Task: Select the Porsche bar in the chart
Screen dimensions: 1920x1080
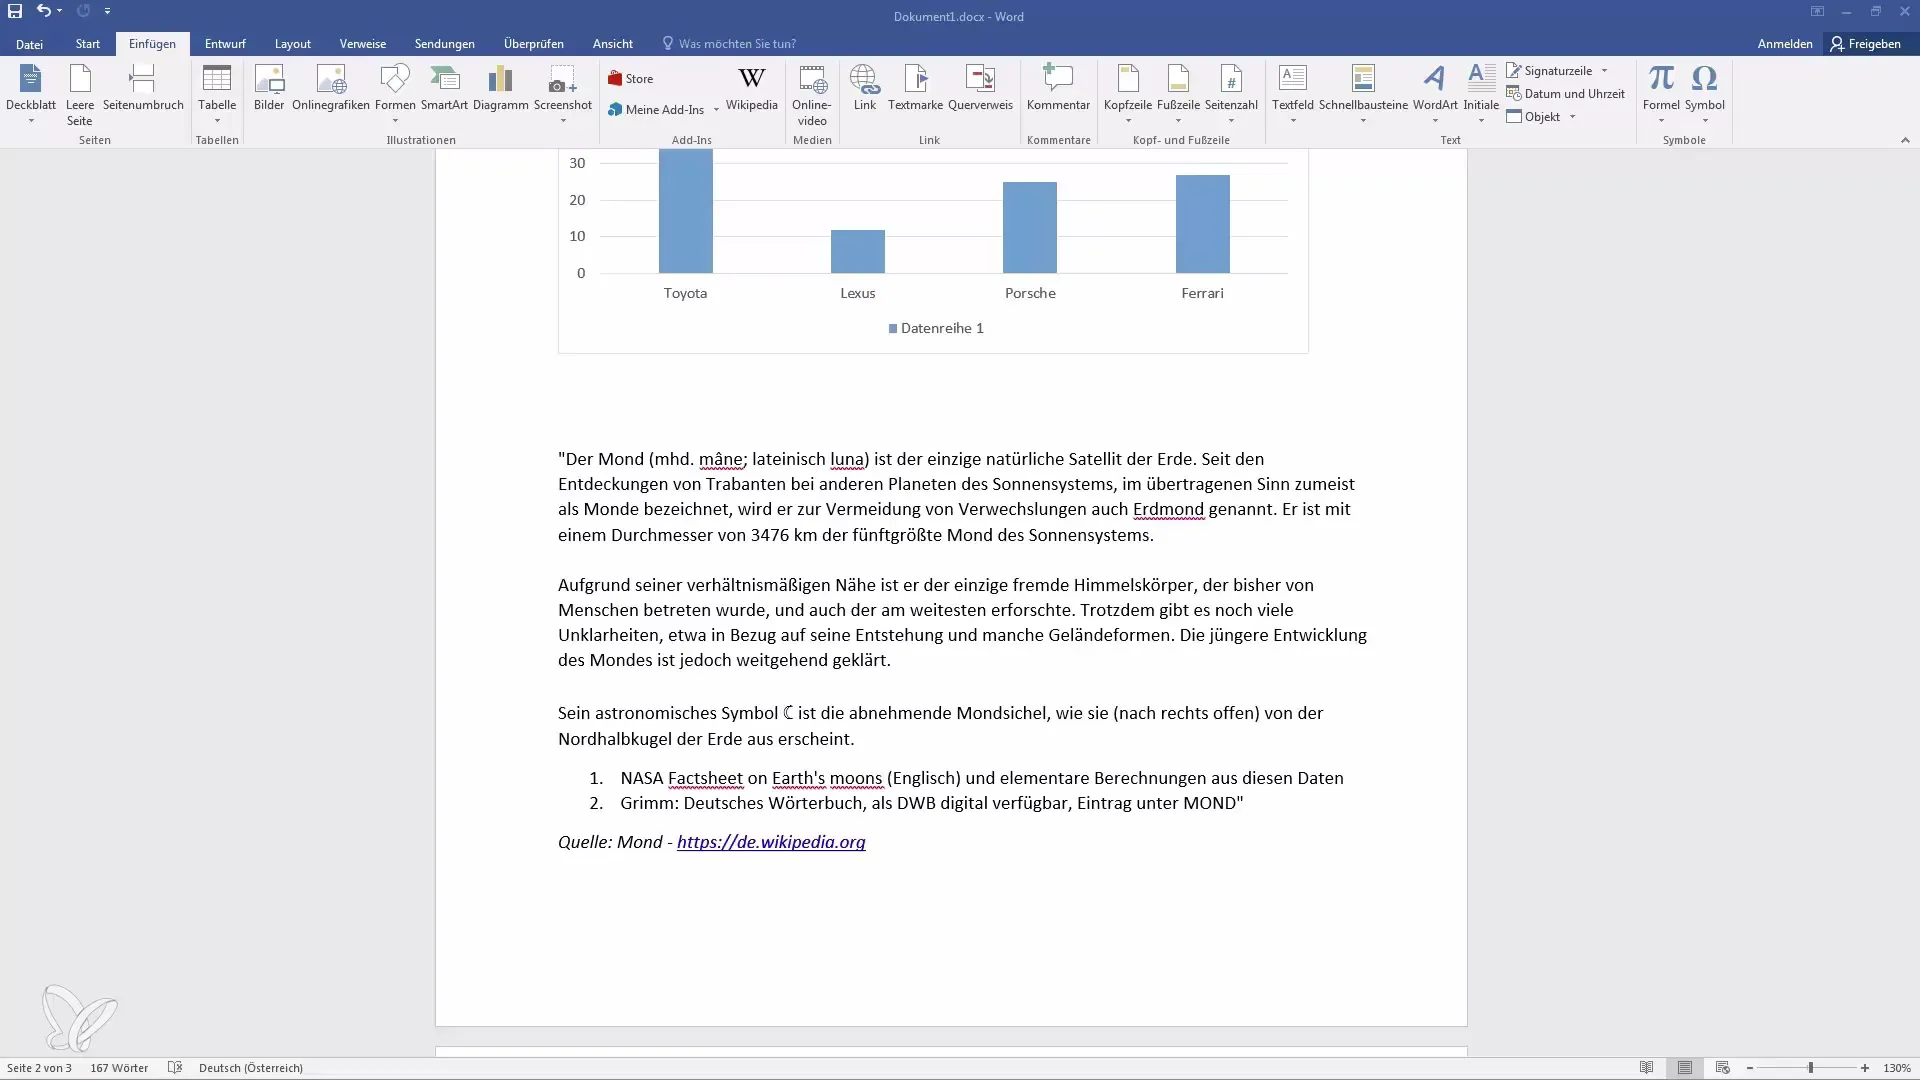Action: pyautogui.click(x=1030, y=227)
